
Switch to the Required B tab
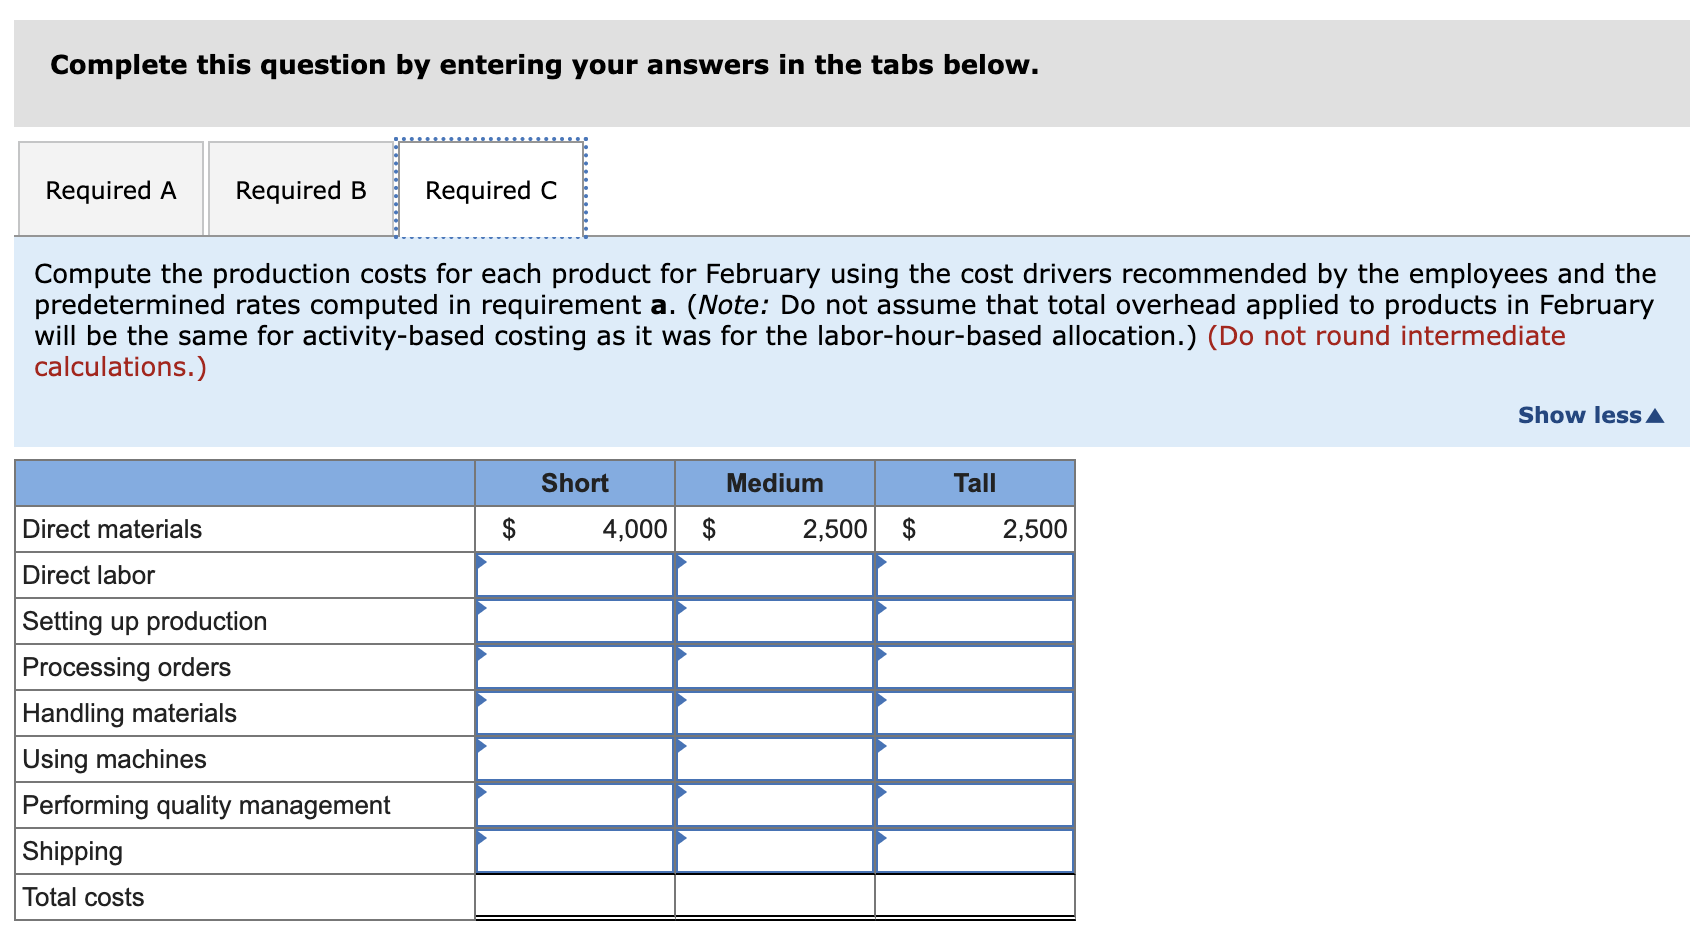(299, 188)
